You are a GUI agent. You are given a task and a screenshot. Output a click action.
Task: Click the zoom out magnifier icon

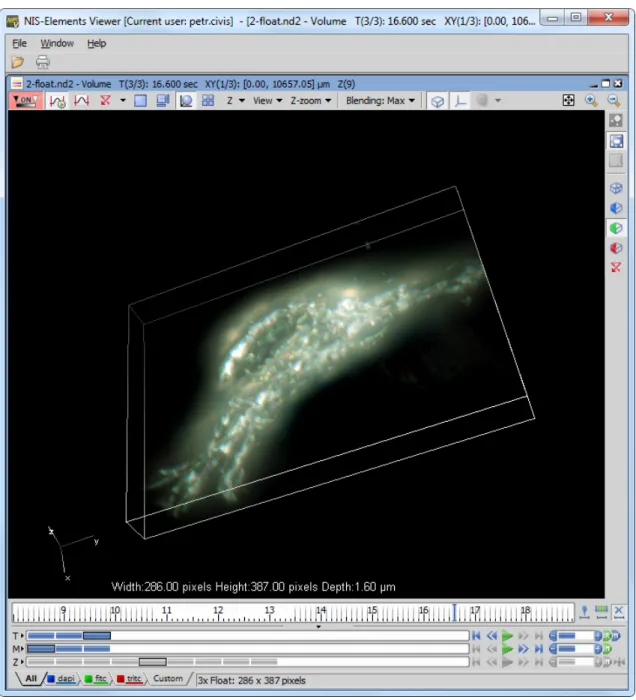click(614, 100)
